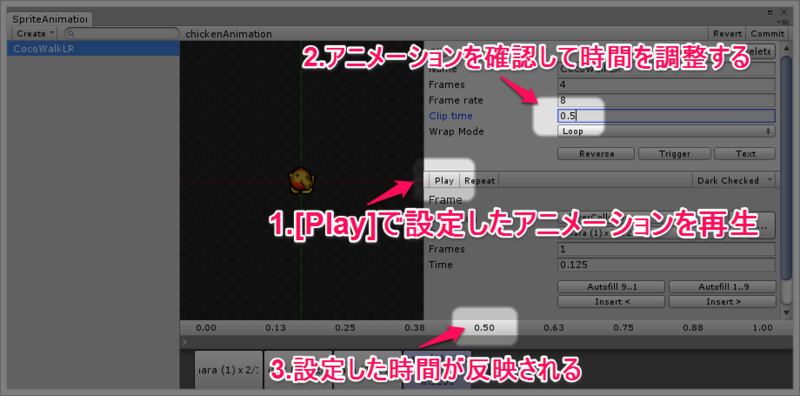Screen dimensions: 800x396
Task: Toggle the Repeat preview option
Action: click(479, 181)
